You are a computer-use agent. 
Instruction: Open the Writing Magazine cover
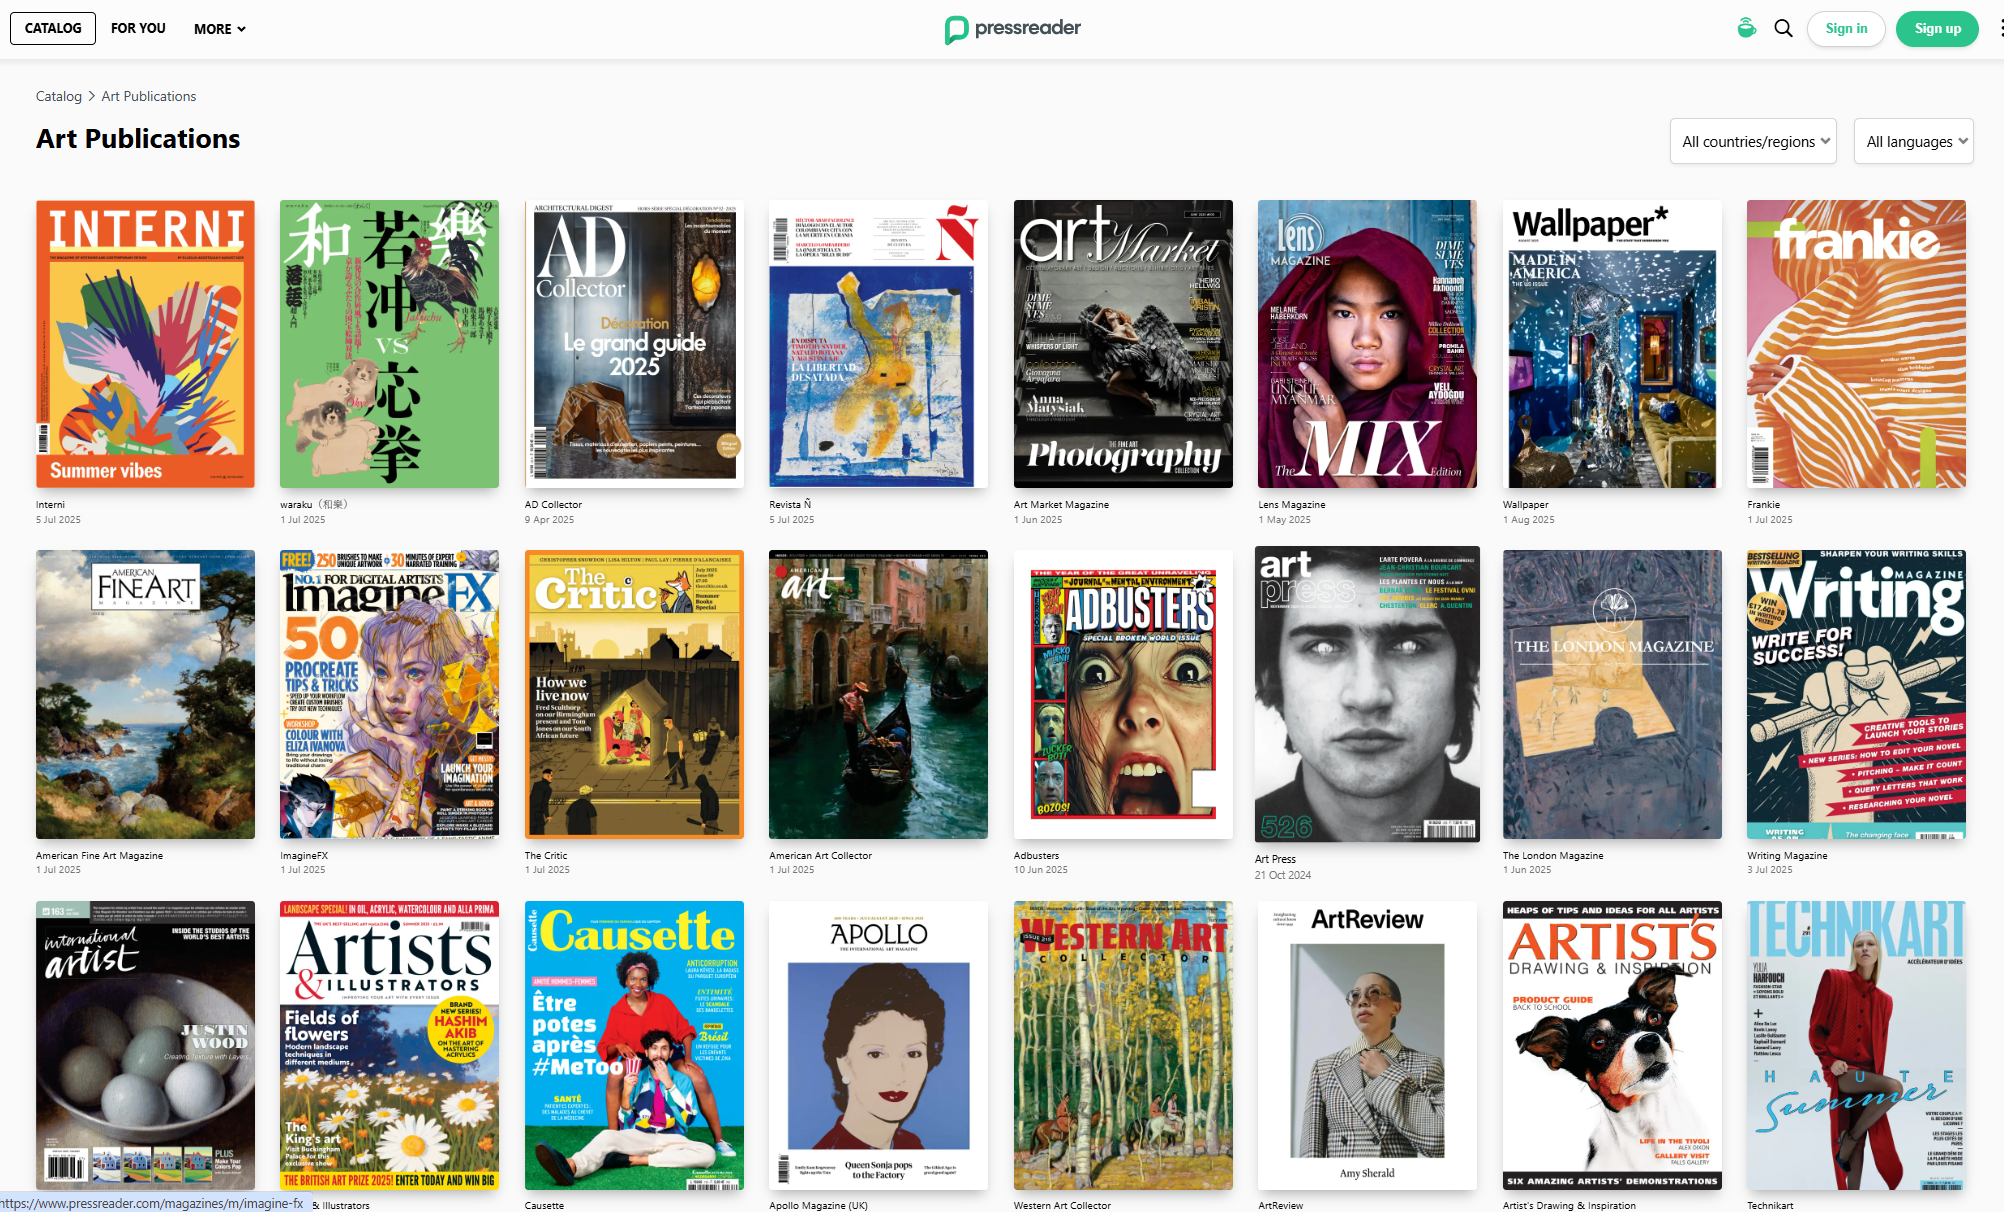coord(1856,694)
